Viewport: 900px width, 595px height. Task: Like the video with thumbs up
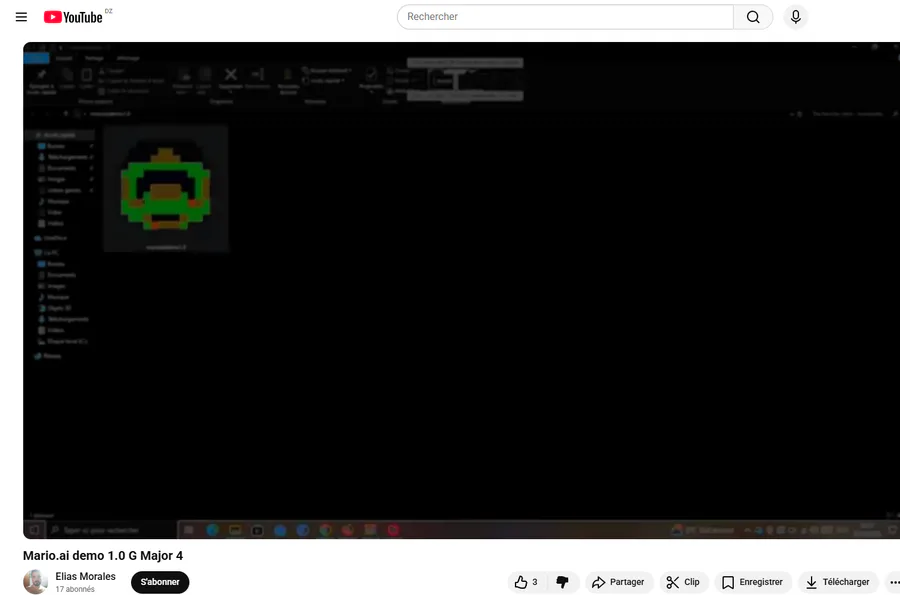tap(526, 582)
